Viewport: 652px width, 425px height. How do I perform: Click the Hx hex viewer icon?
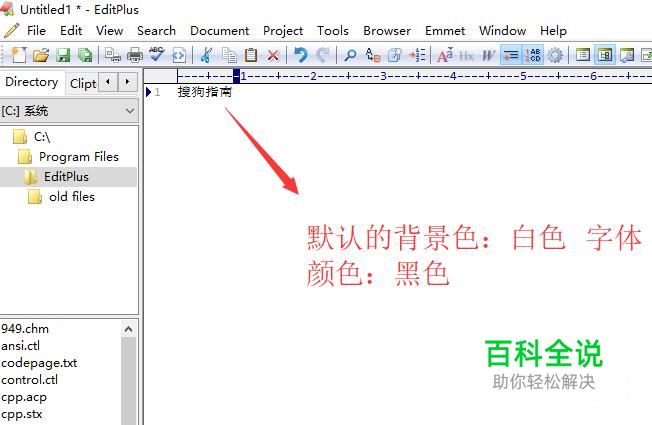467,55
